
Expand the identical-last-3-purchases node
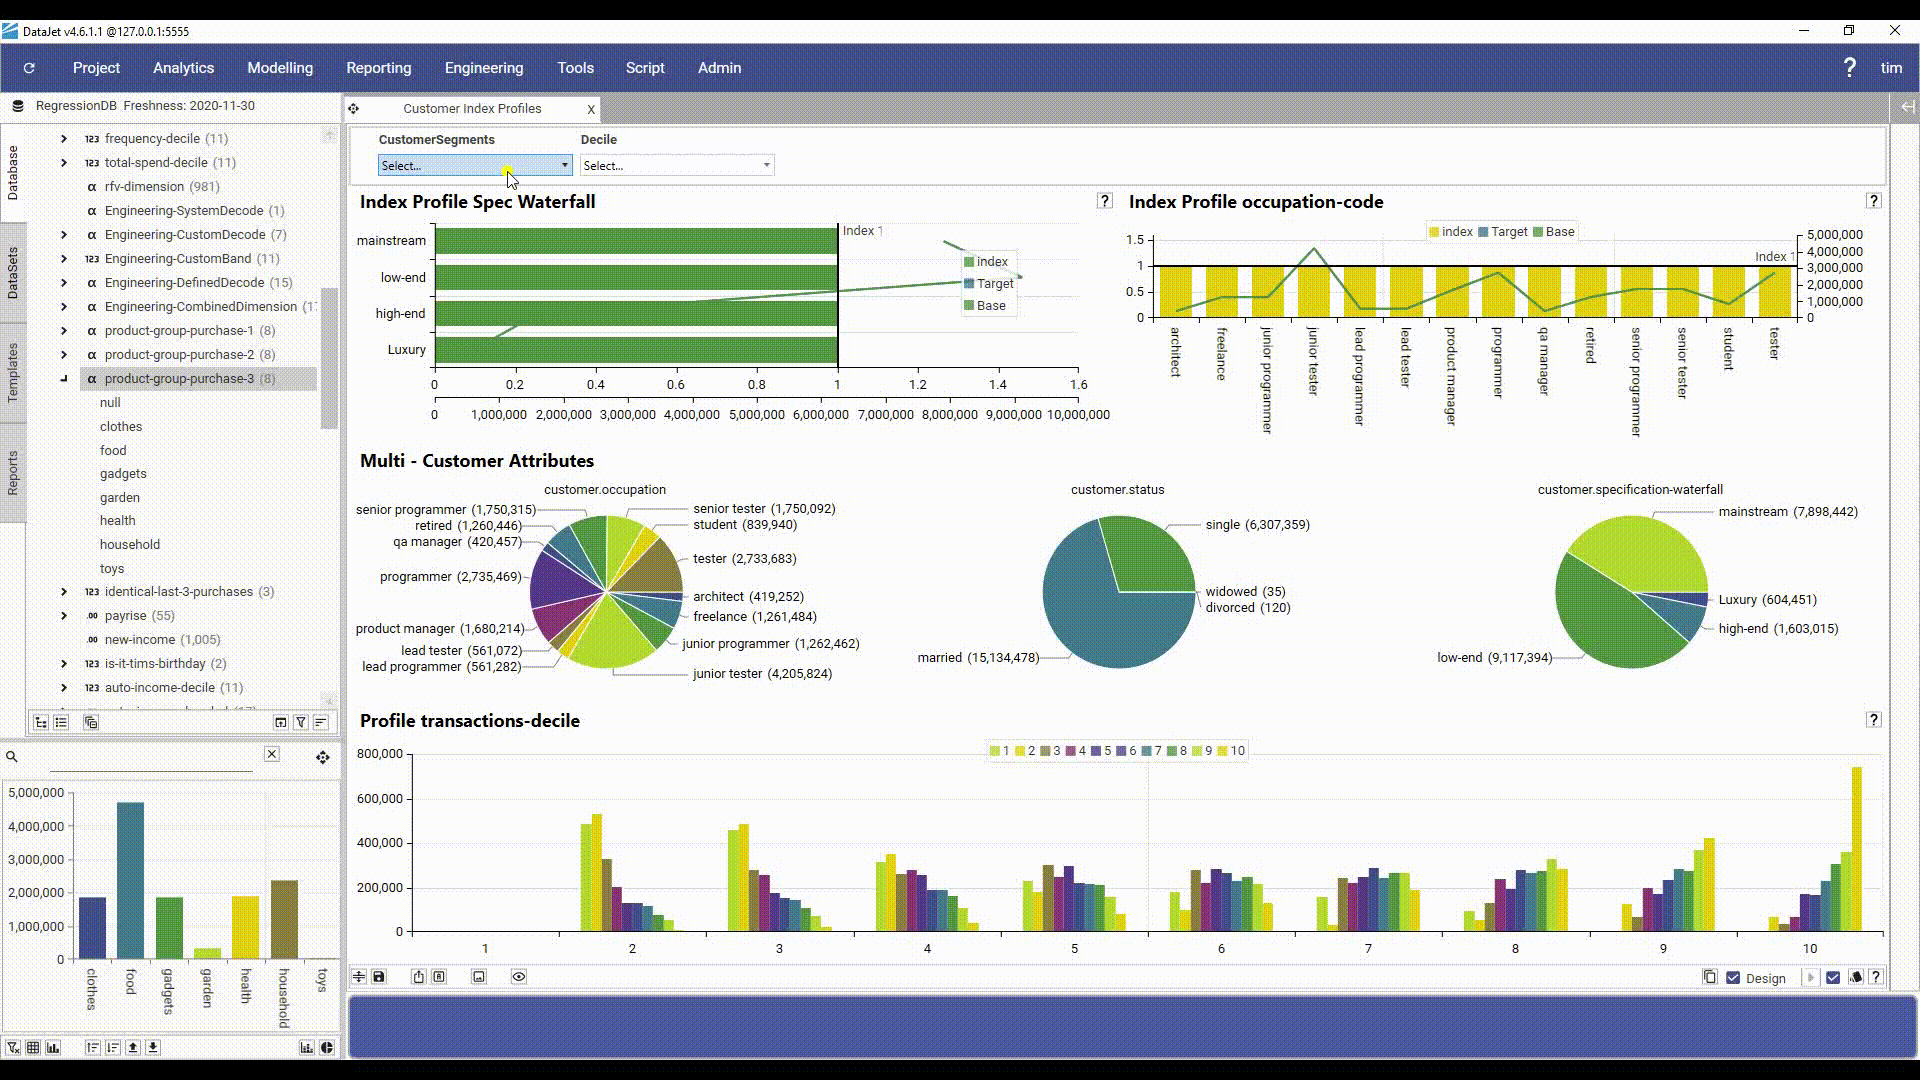pos(64,592)
